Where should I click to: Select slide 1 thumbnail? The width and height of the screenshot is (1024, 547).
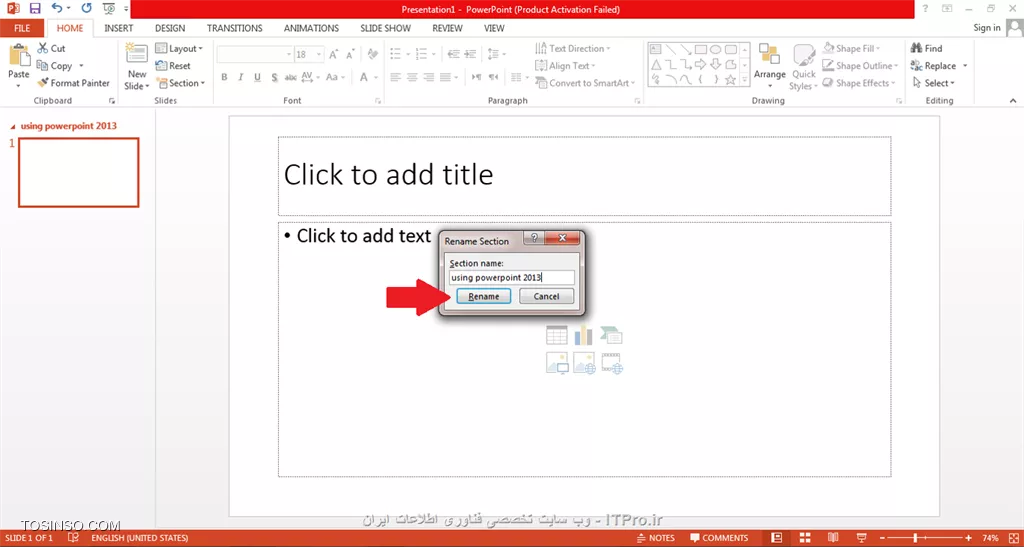(x=78, y=172)
